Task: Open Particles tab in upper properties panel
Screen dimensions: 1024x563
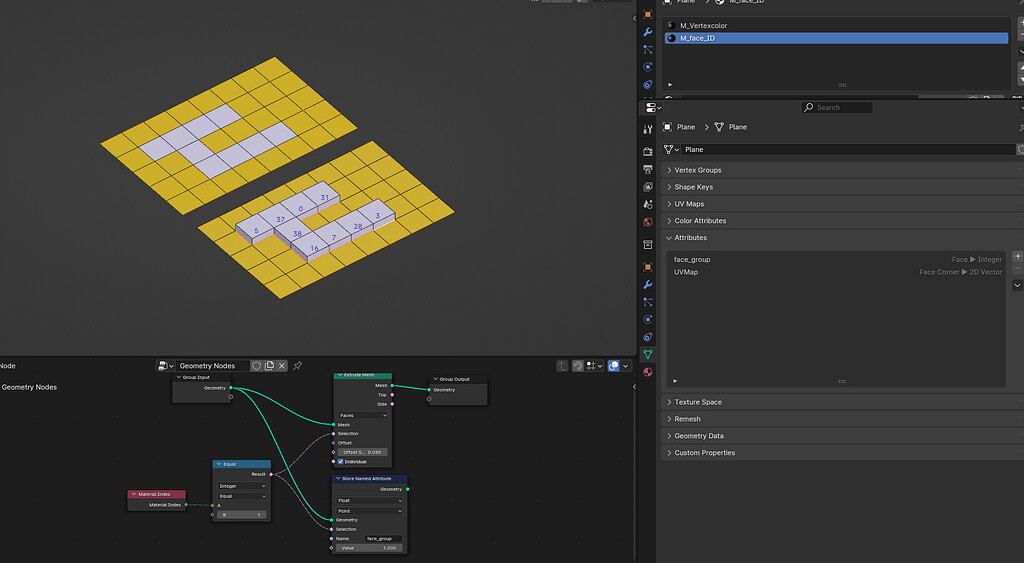Action: pyautogui.click(x=648, y=50)
